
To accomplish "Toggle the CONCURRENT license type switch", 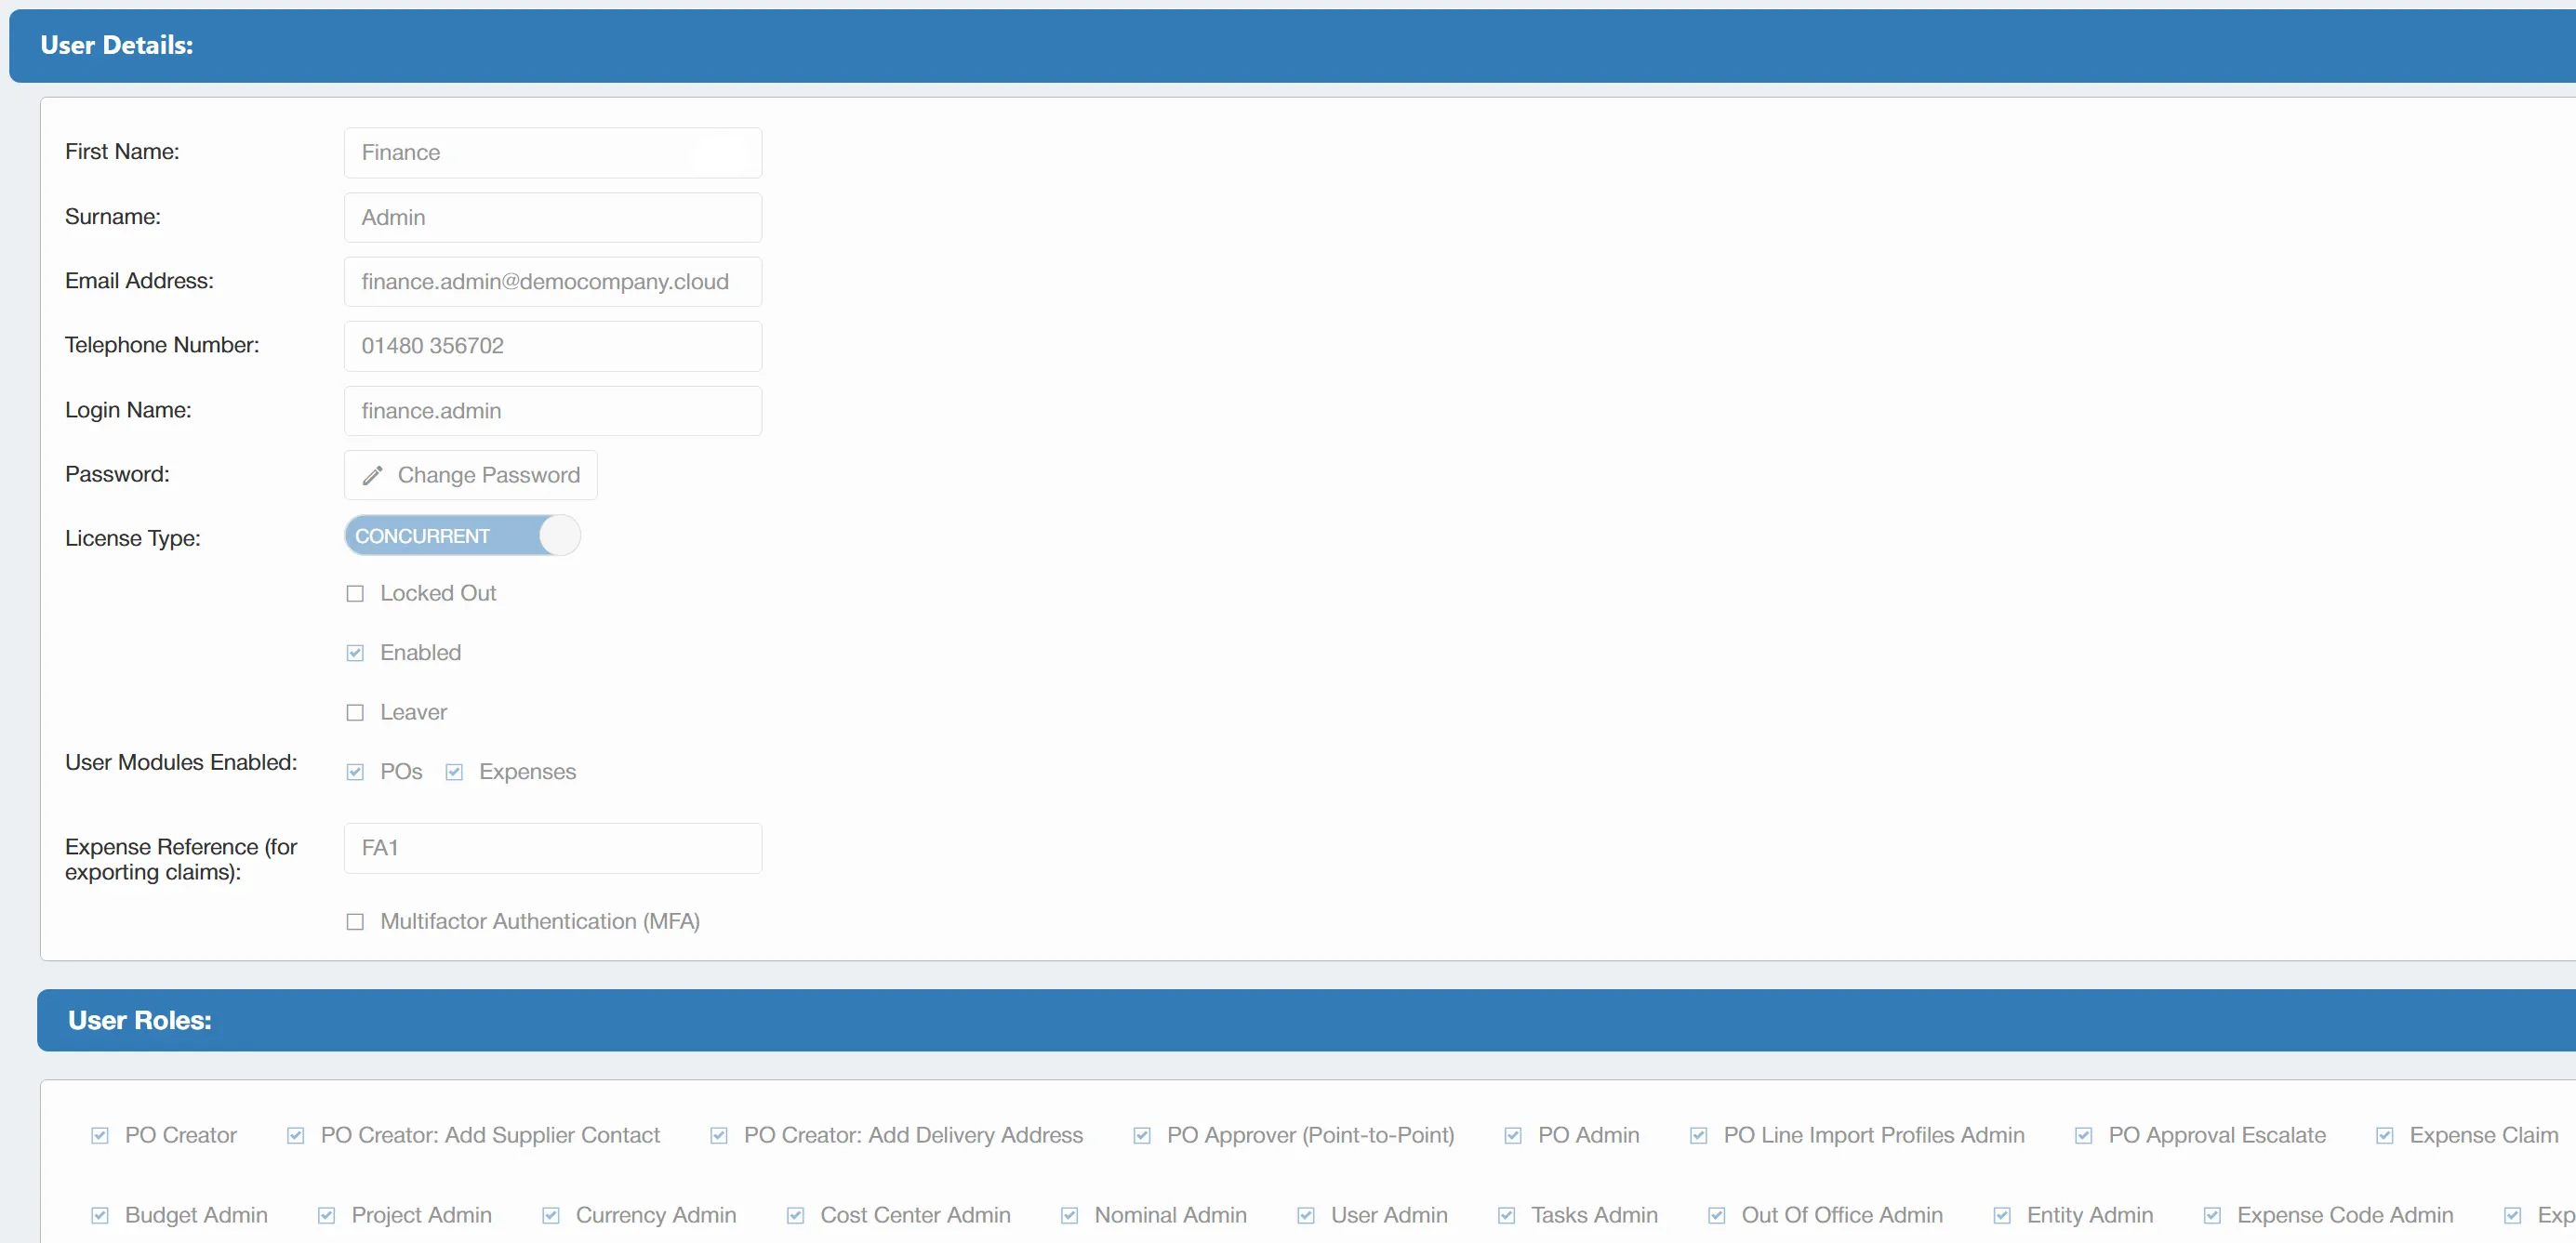I will (x=462, y=535).
